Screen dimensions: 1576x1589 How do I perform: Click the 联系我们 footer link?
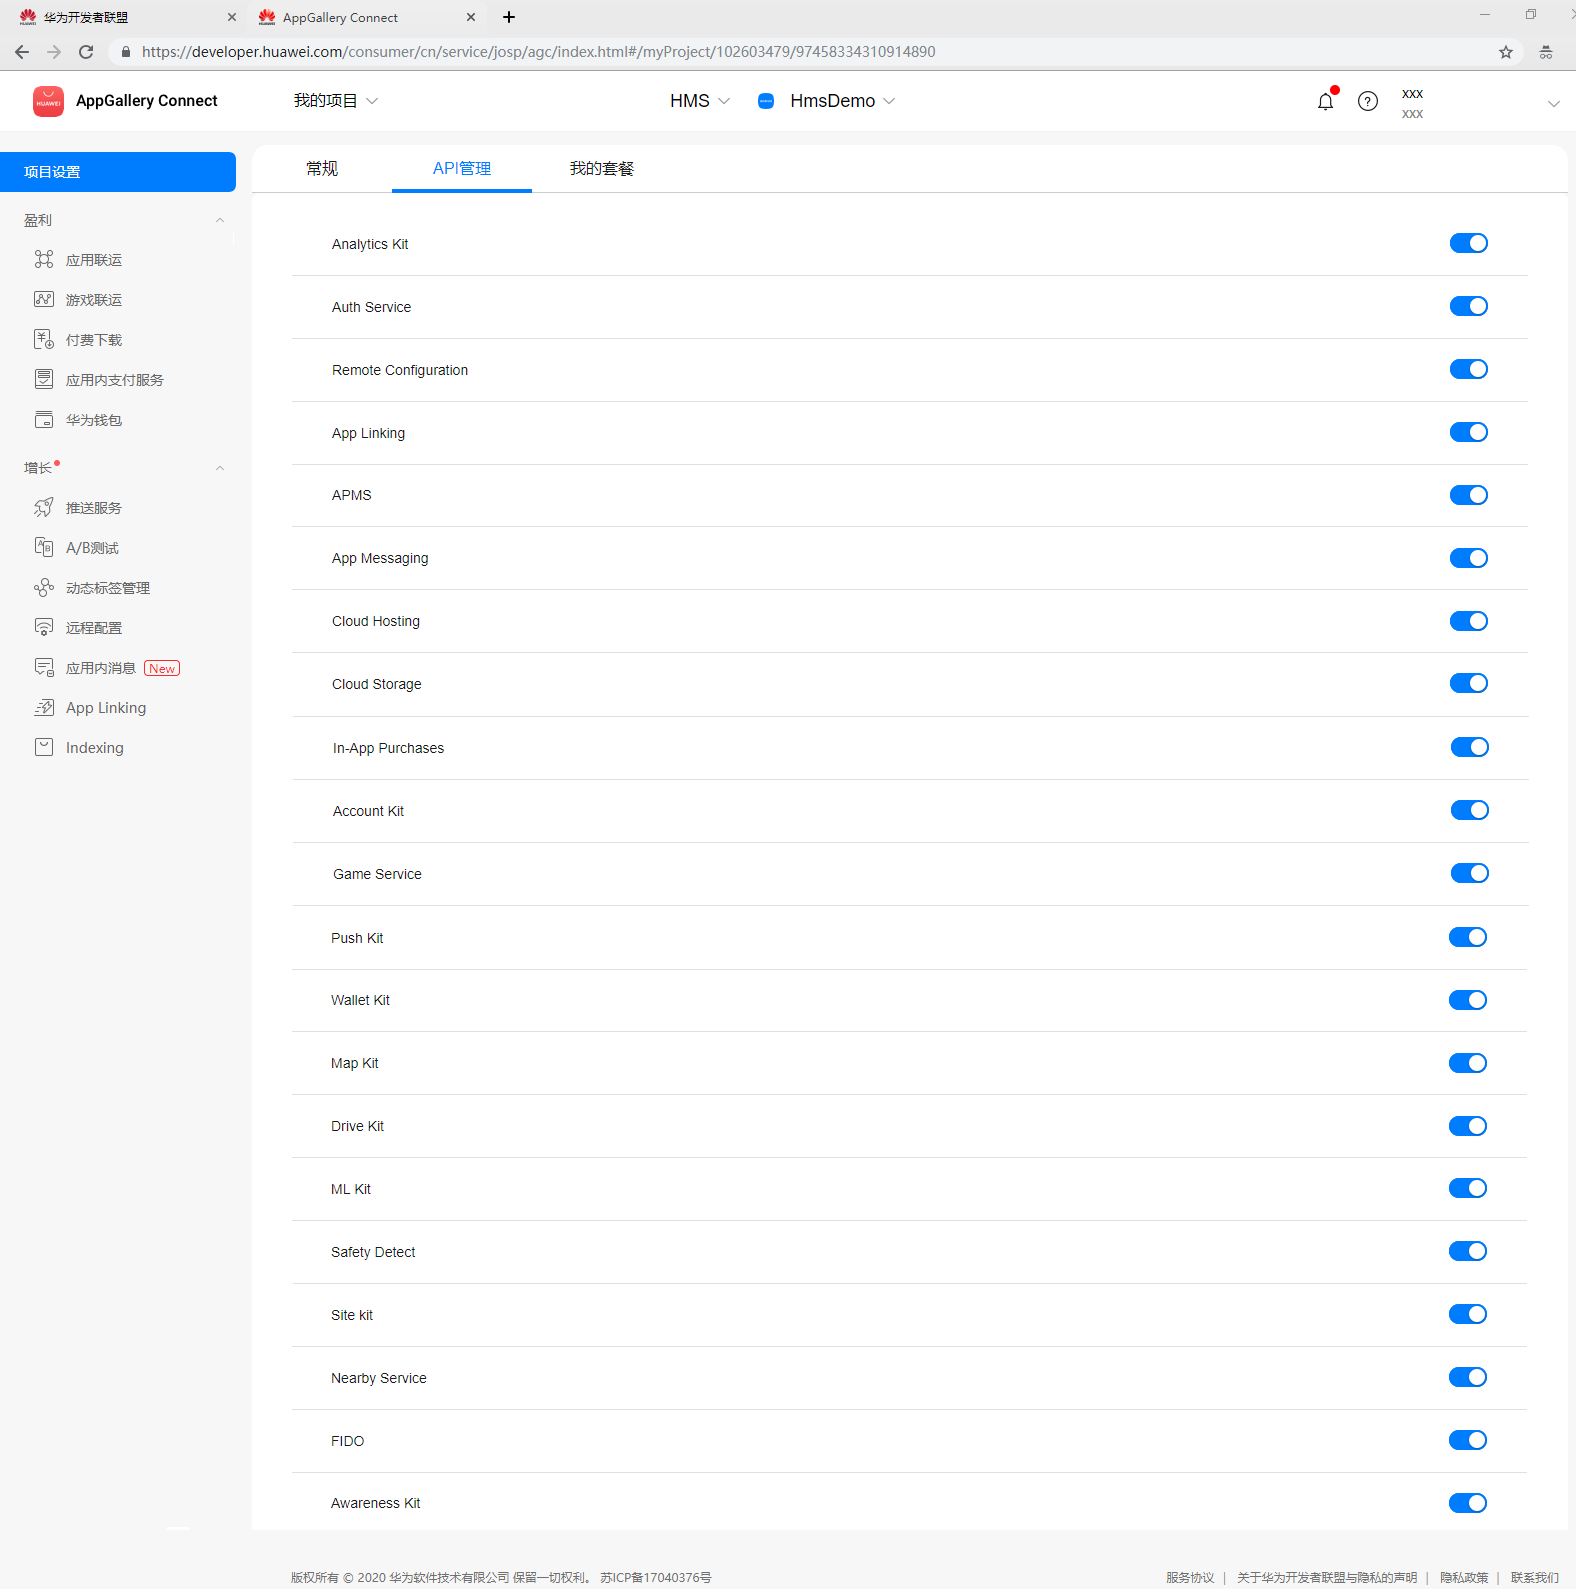(x=1535, y=1578)
